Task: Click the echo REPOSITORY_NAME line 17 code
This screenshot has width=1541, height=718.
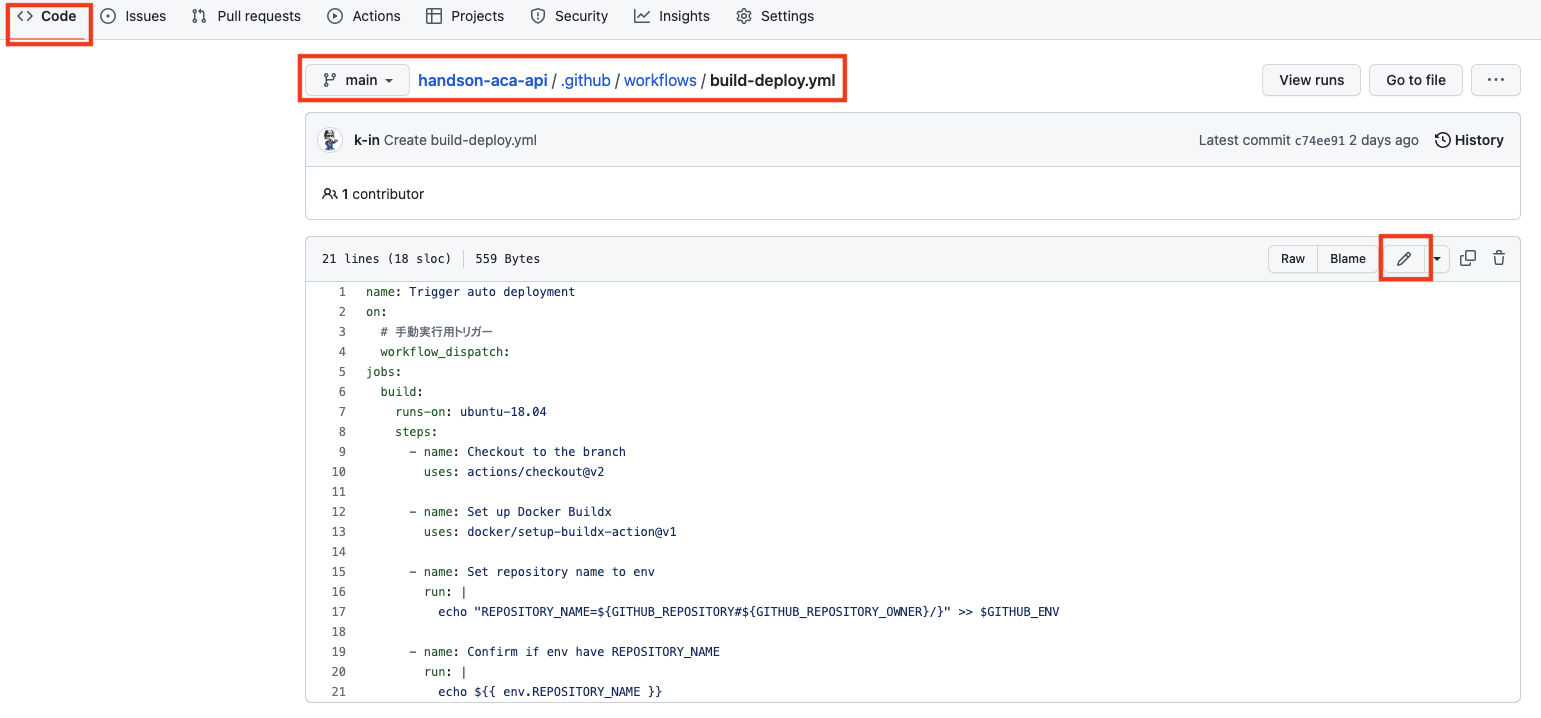Action: [x=749, y=612]
